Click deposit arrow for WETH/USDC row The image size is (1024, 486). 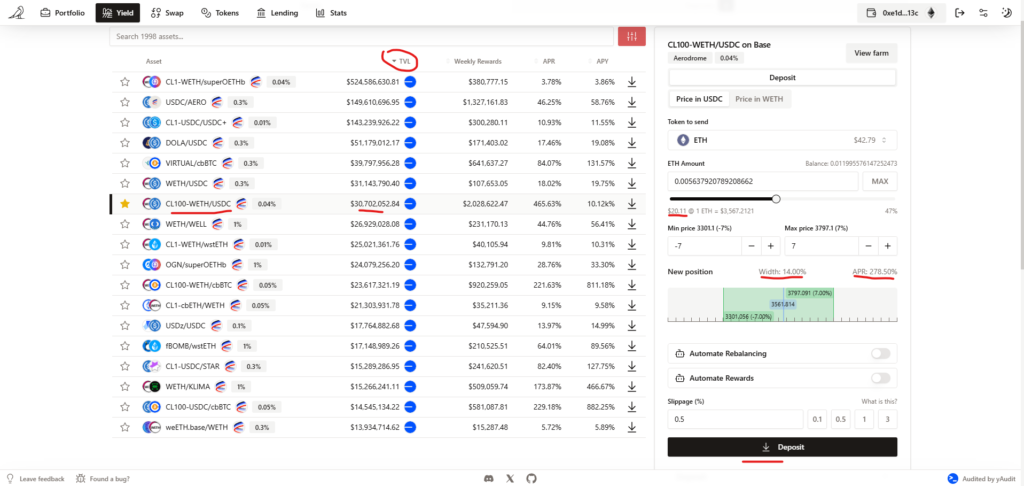click(x=632, y=184)
